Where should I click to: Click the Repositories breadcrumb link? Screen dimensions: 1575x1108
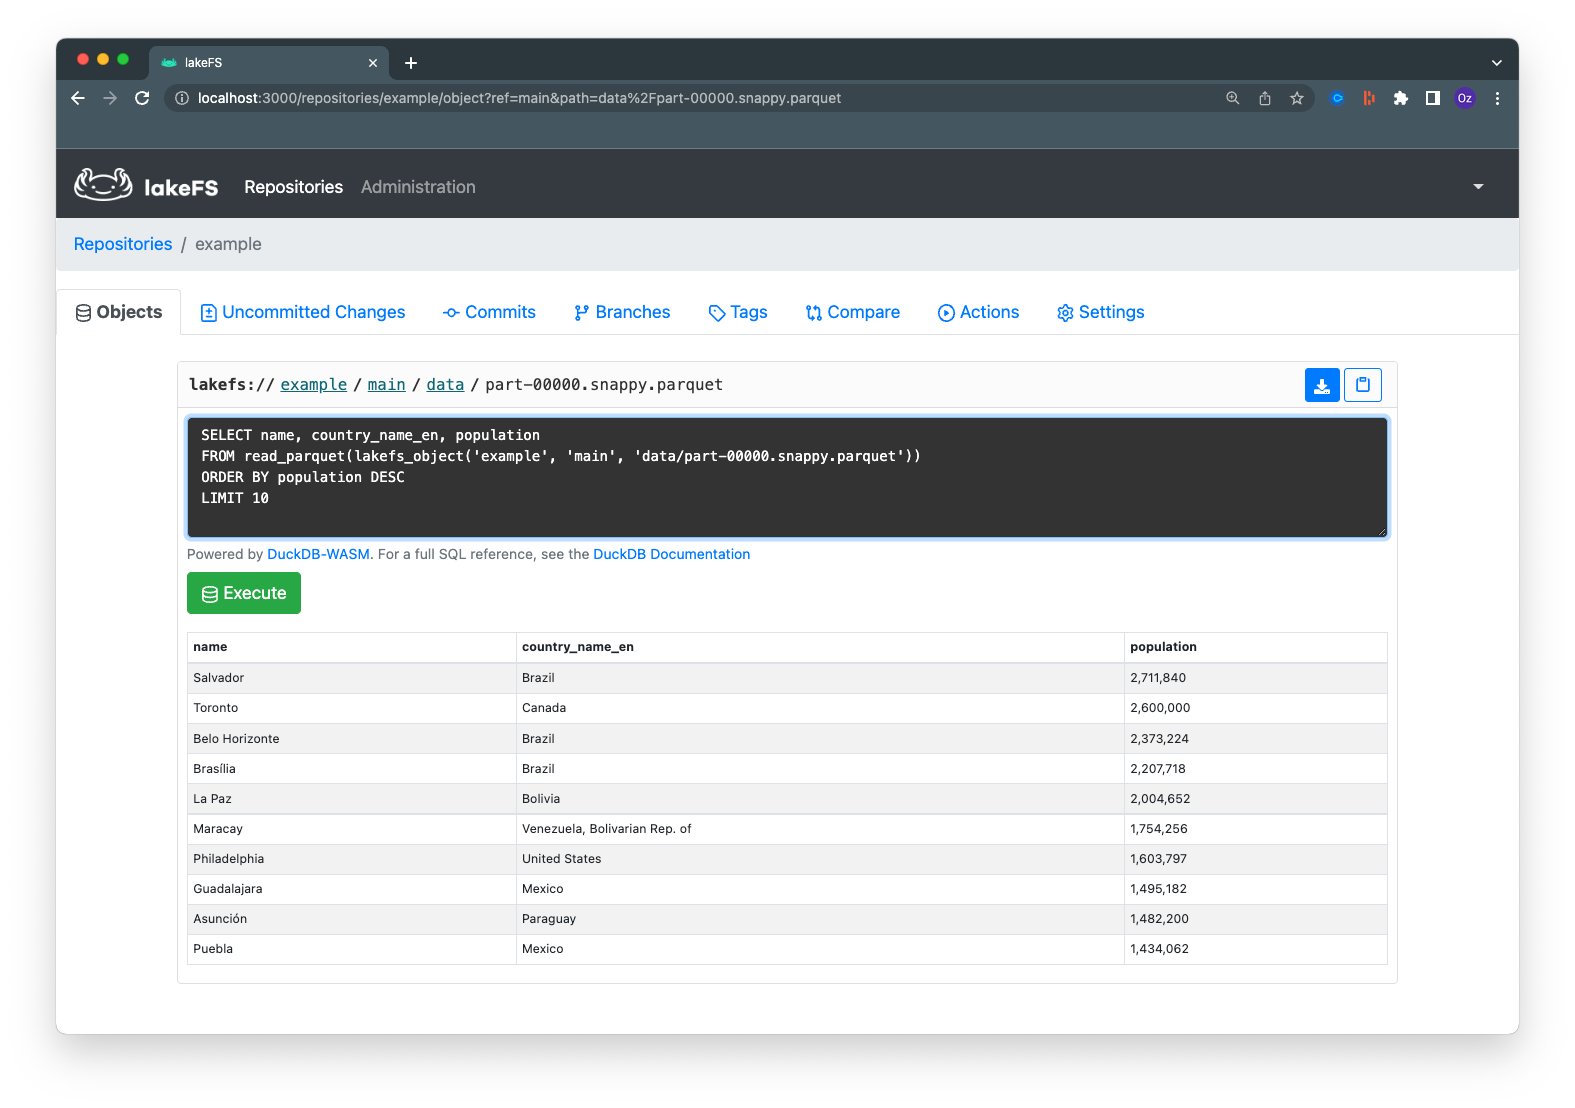coord(123,244)
